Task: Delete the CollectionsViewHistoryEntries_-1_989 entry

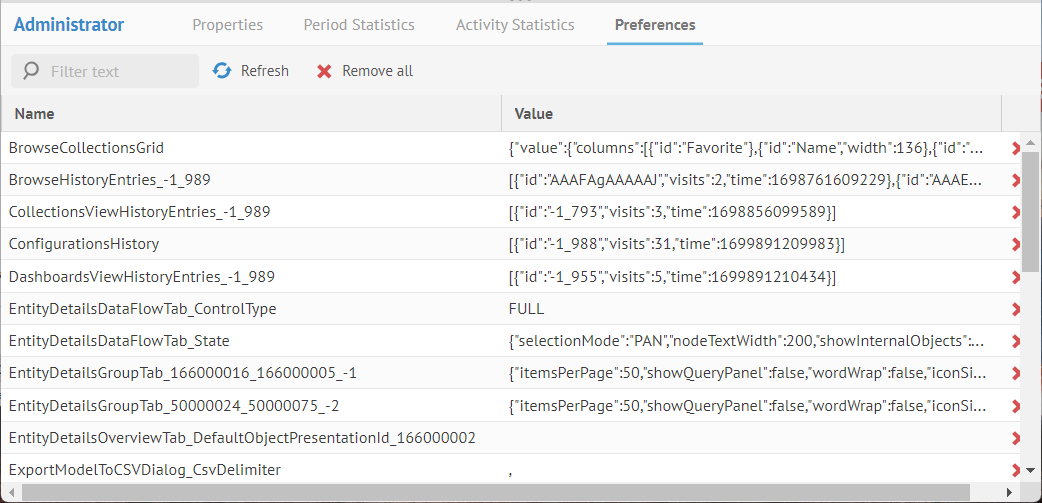Action: tap(1016, 212)
